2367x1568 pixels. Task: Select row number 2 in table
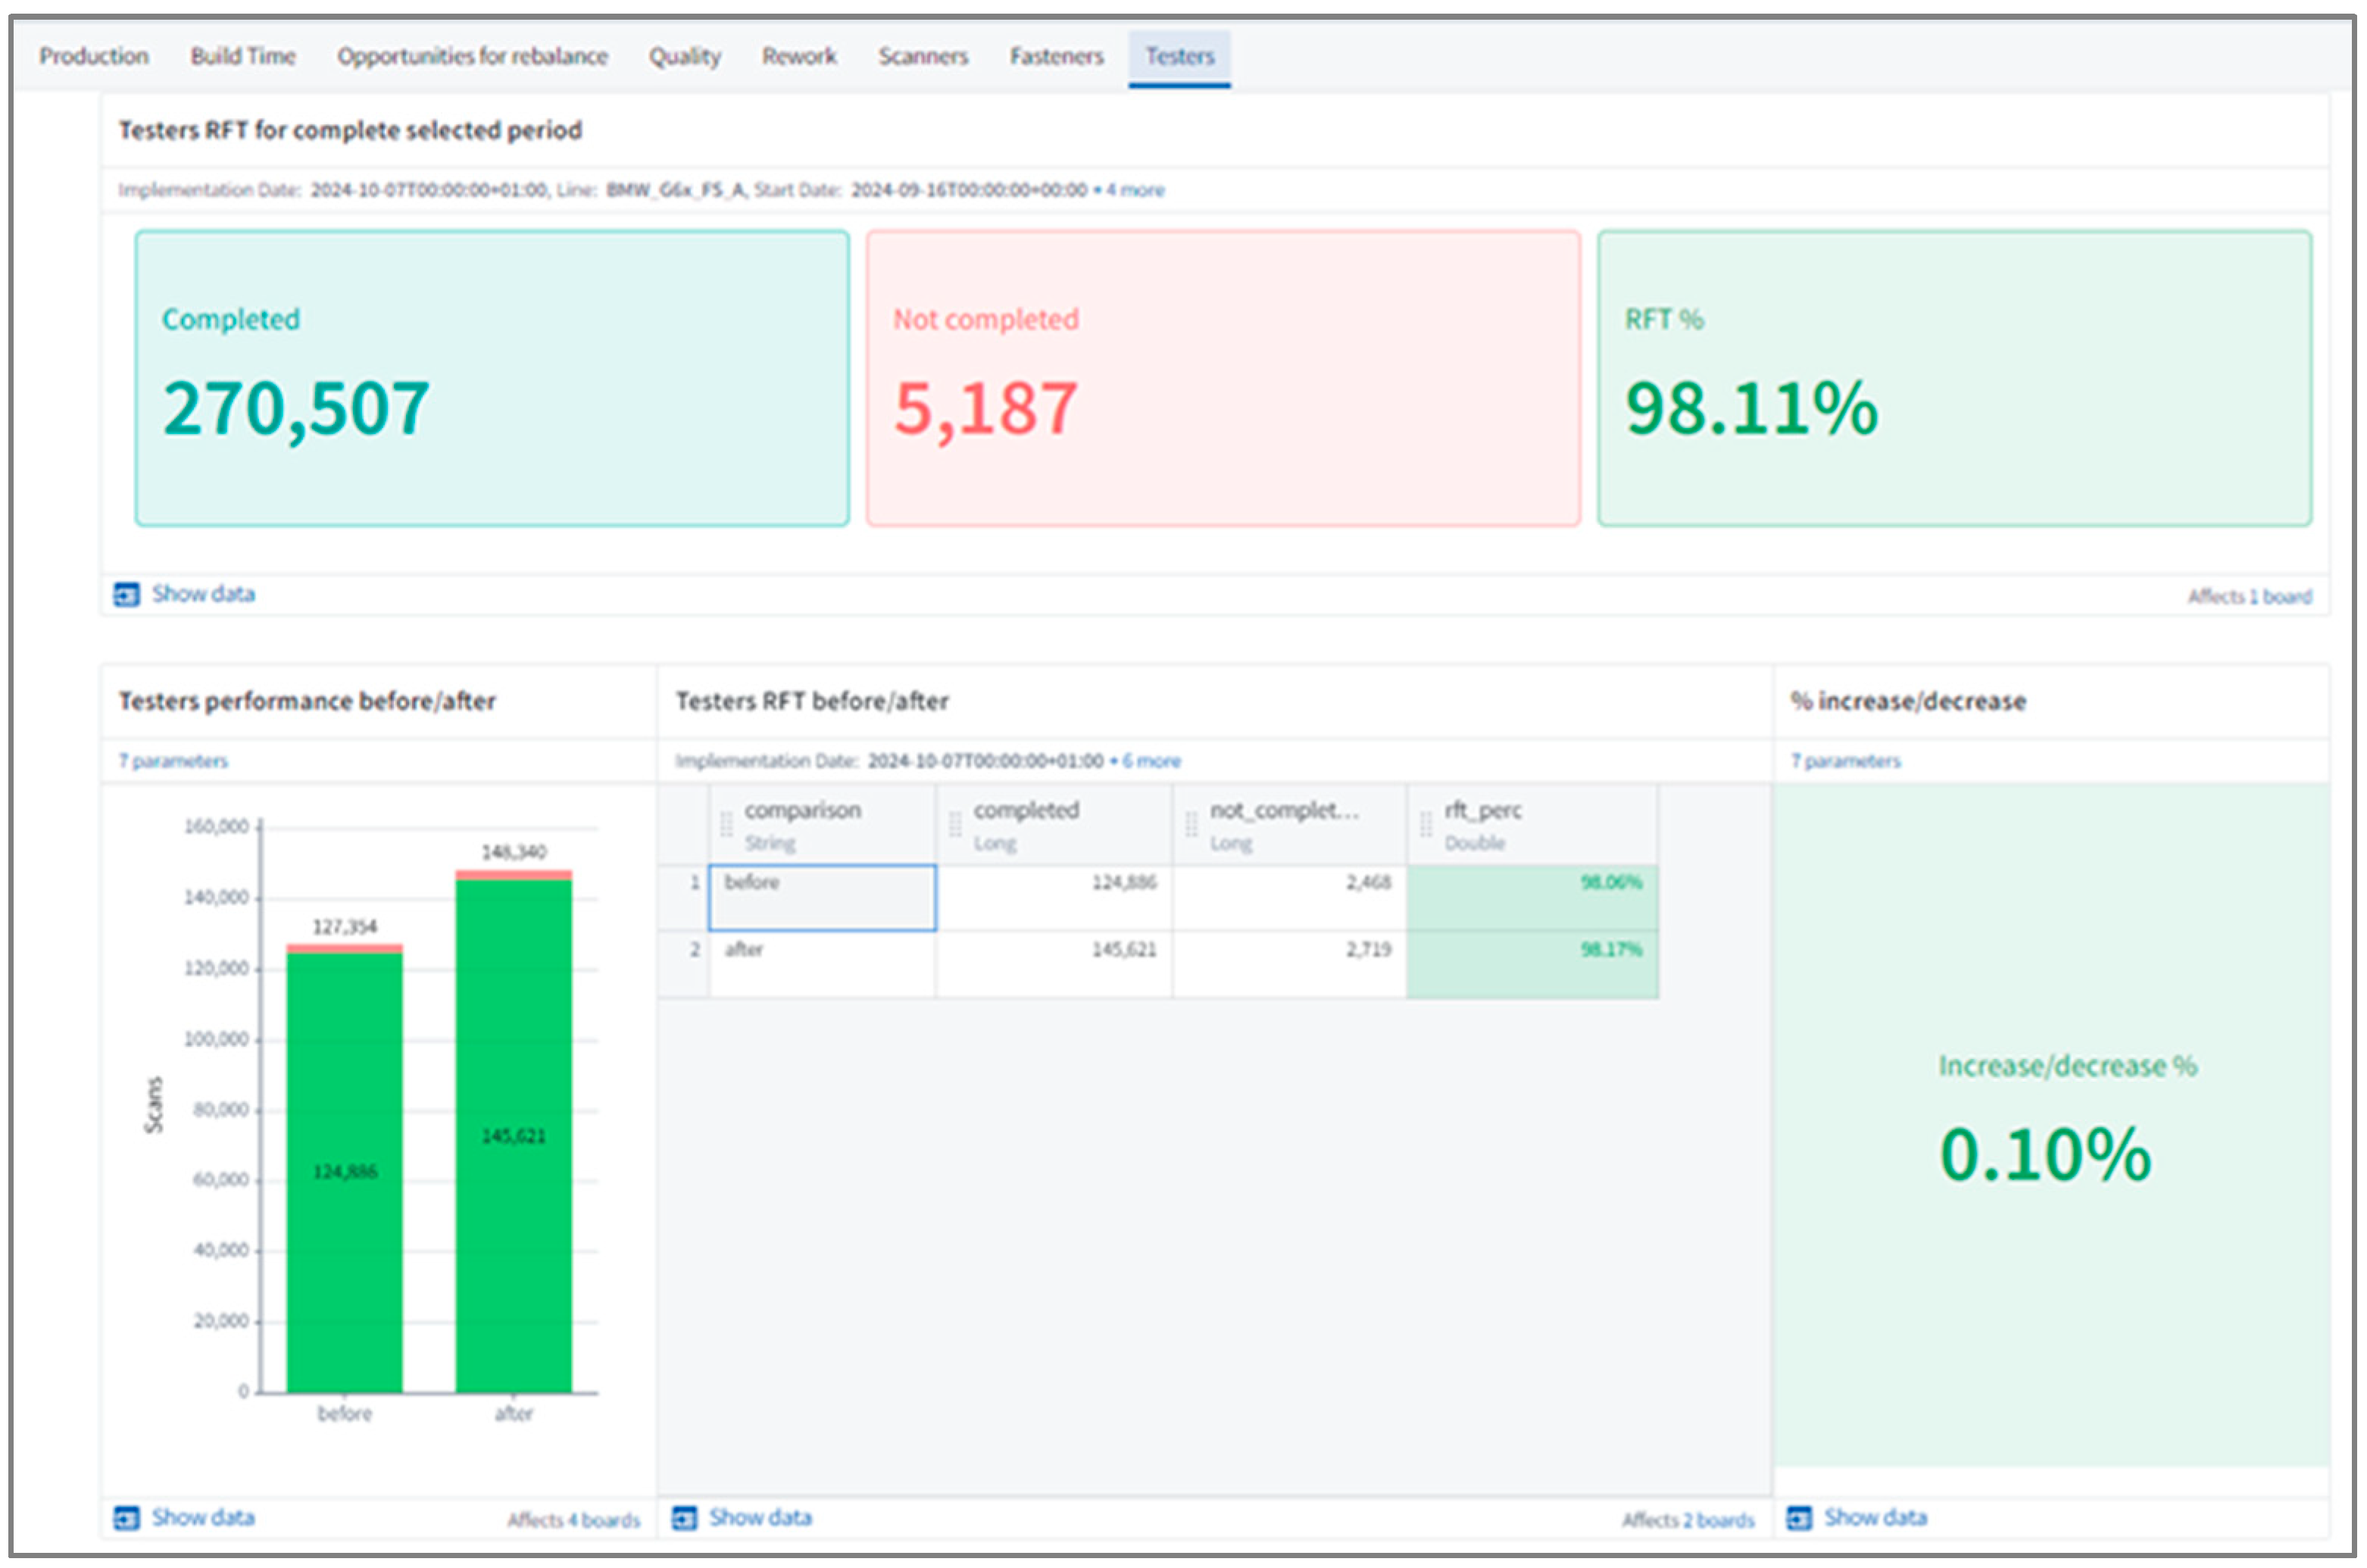[x=684, y=965]
